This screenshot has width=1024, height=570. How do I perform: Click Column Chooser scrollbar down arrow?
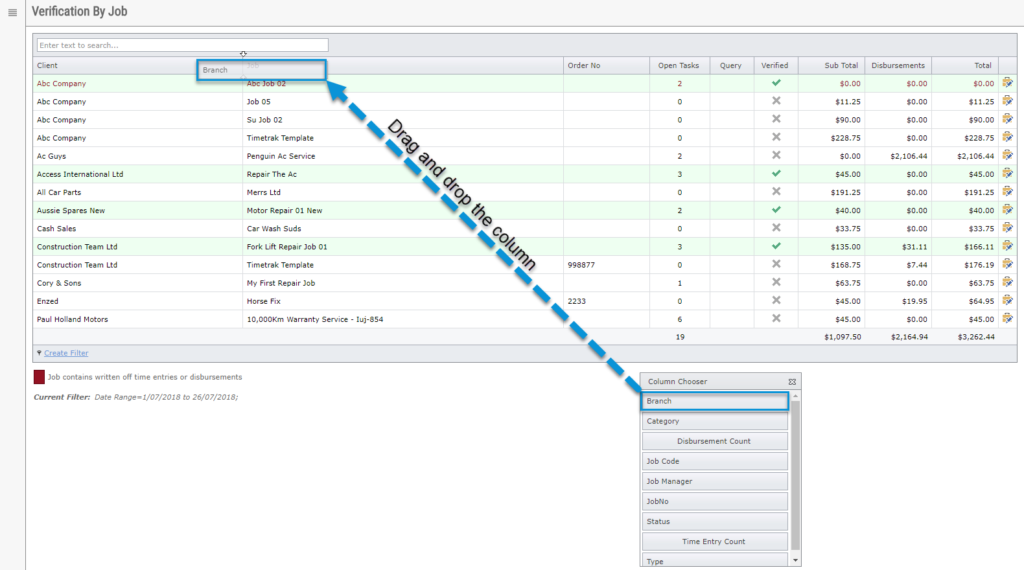(x=795, y=560)
